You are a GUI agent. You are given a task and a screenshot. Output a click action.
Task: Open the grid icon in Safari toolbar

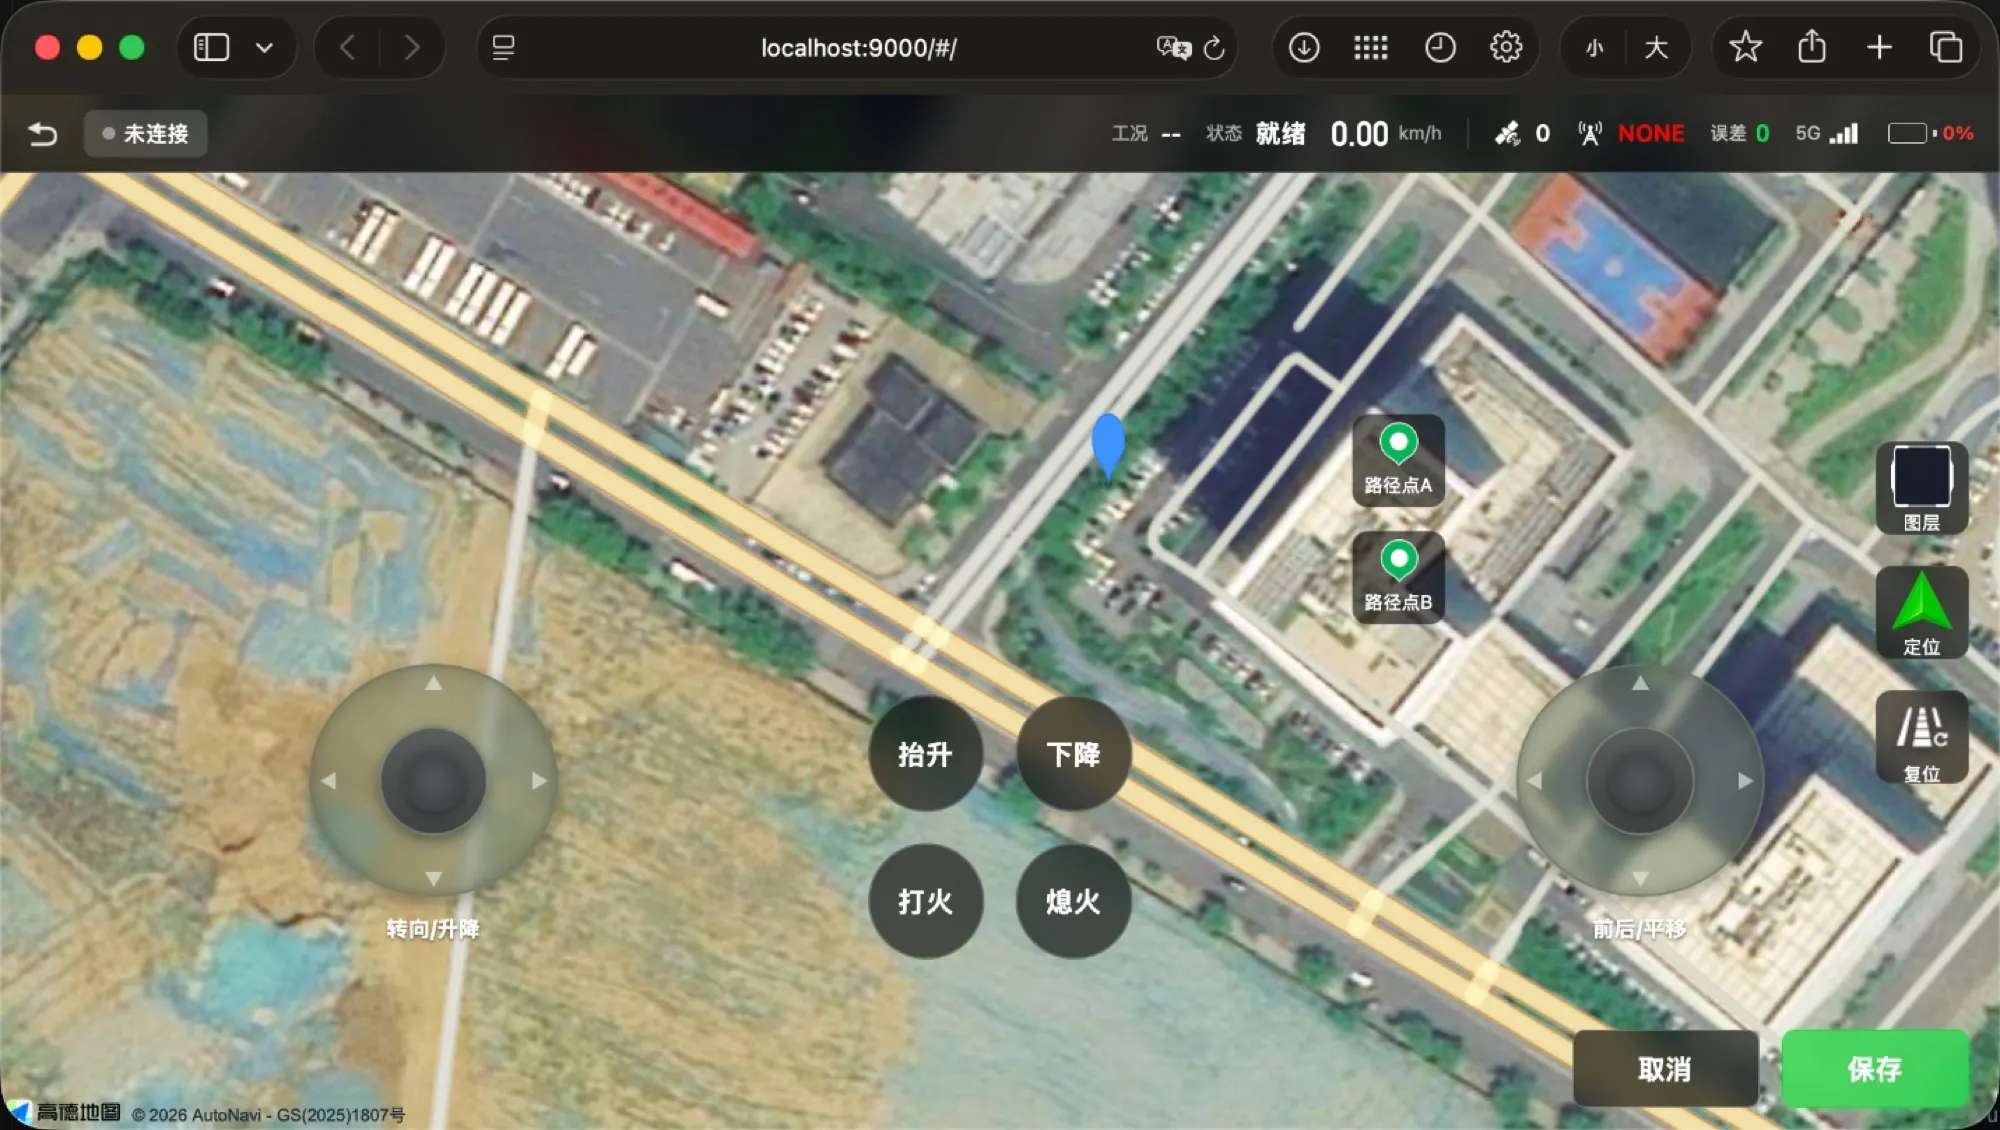[1371, 47]
